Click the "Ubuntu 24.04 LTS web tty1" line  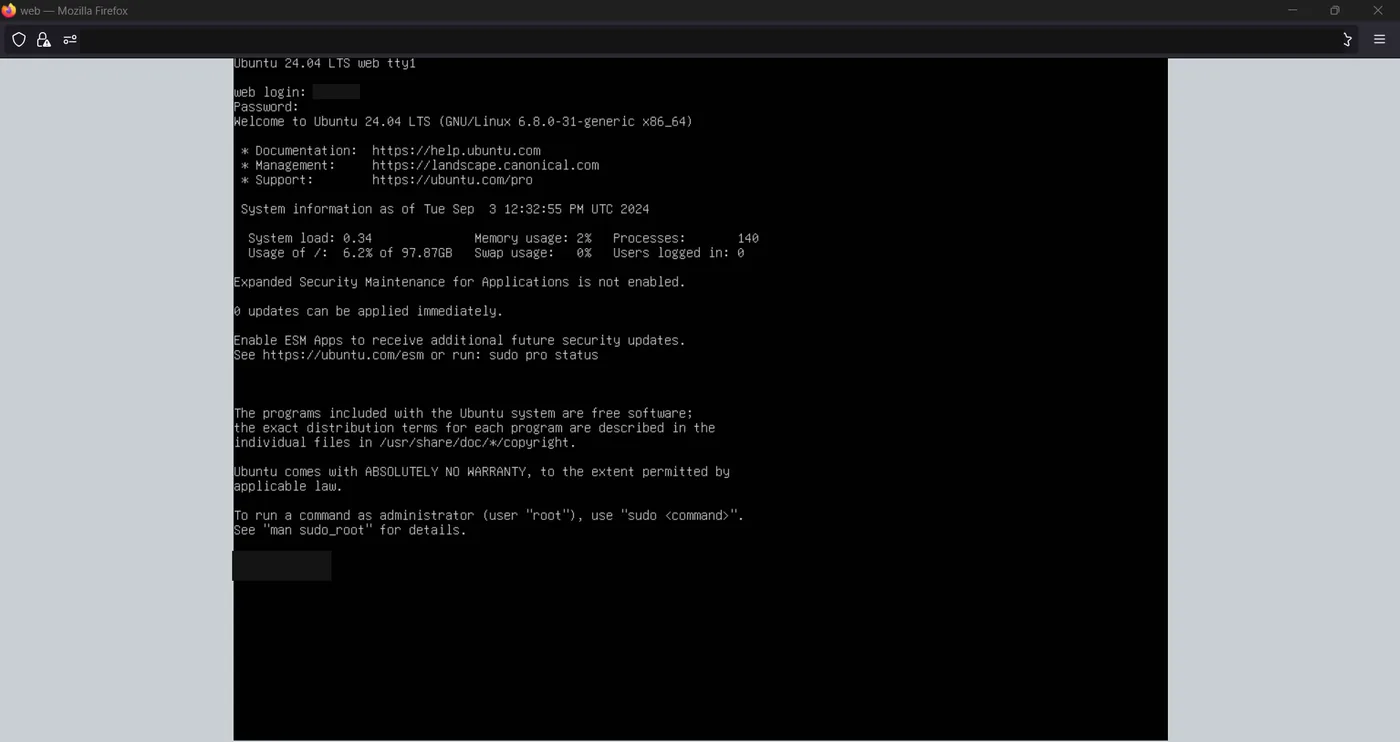[325, 63]
